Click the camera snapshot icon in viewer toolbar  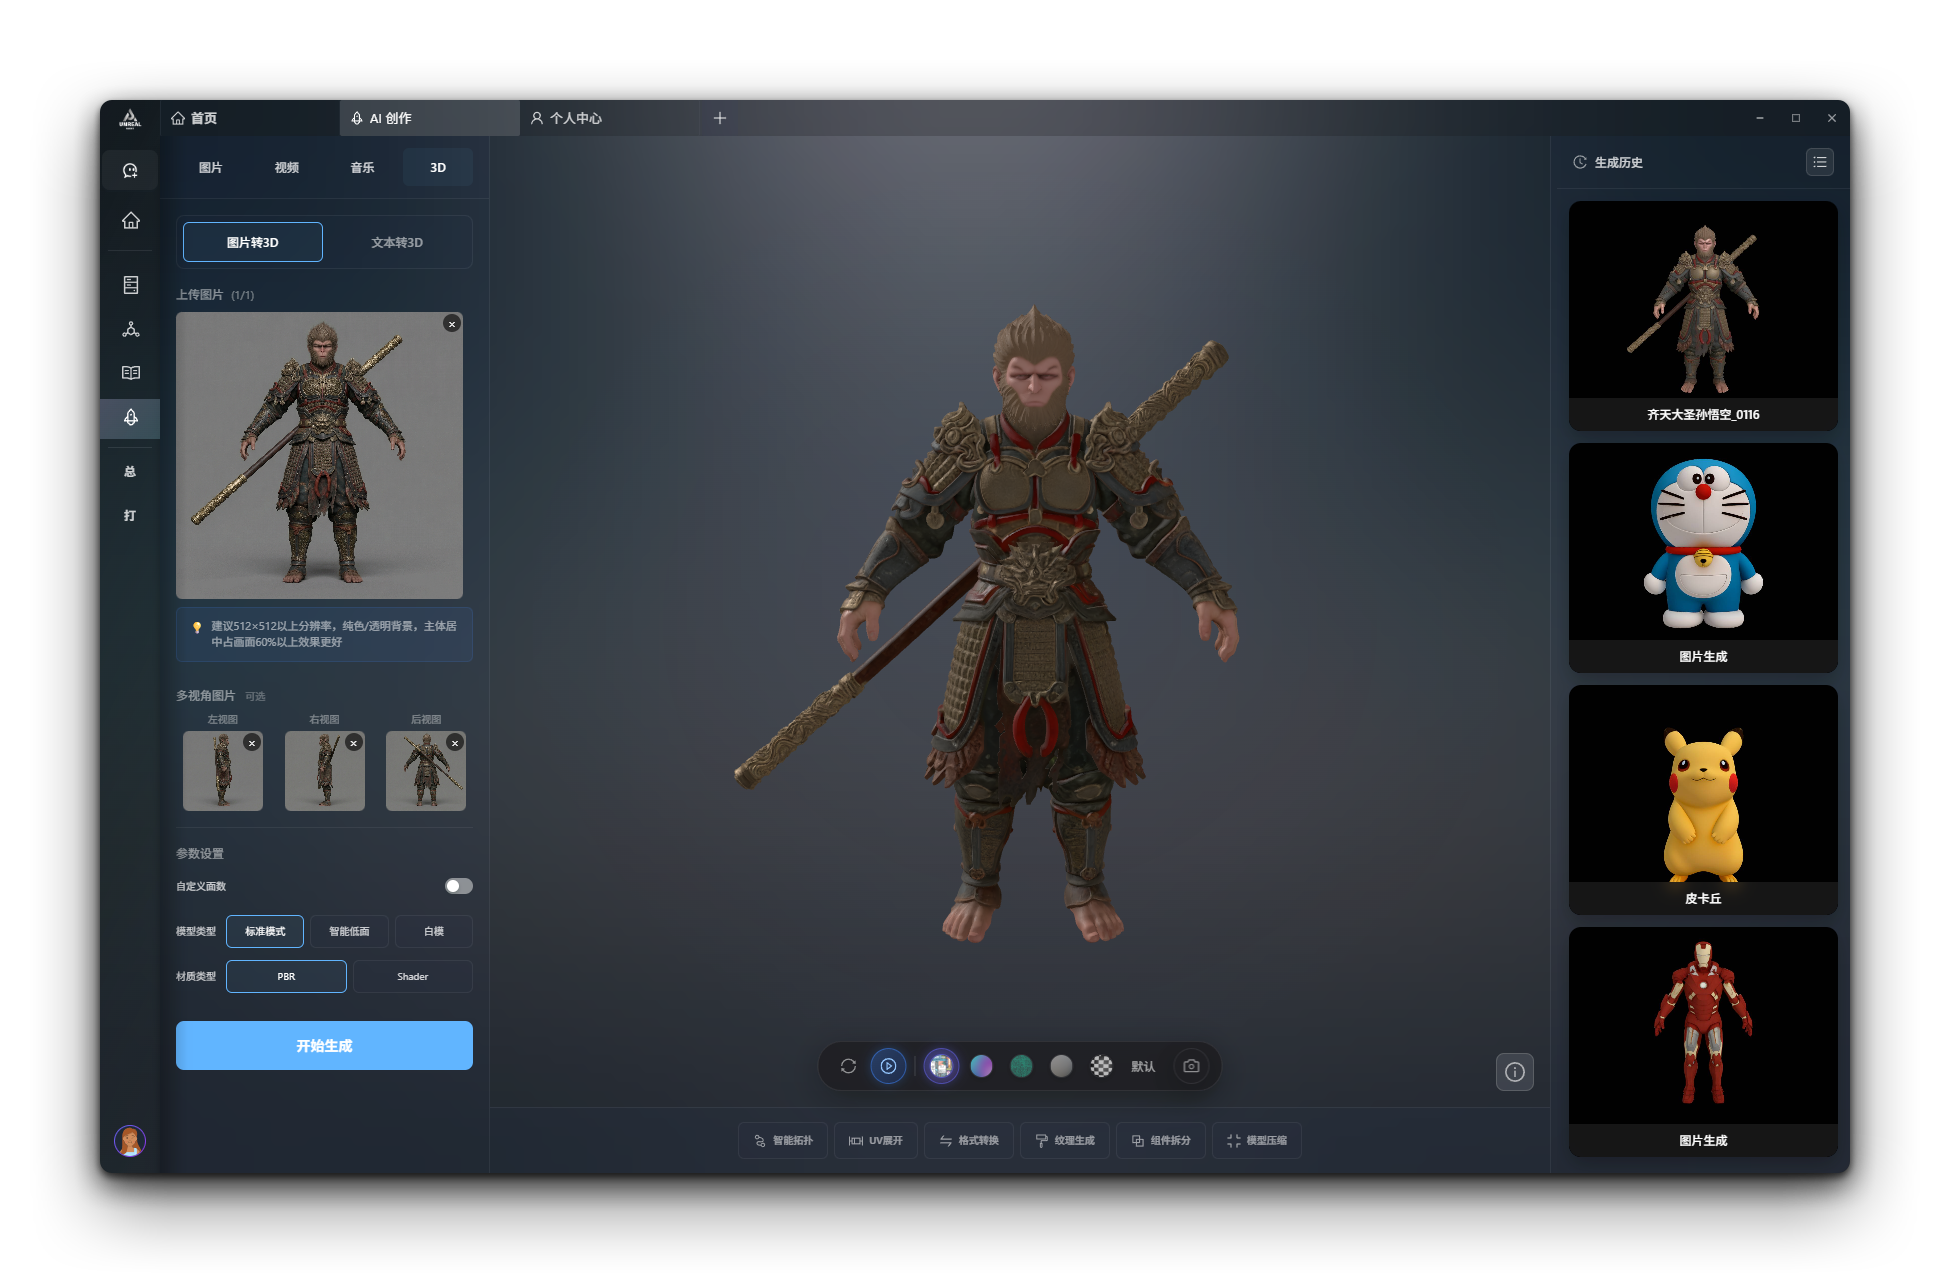click(x=1190, y=1066)
